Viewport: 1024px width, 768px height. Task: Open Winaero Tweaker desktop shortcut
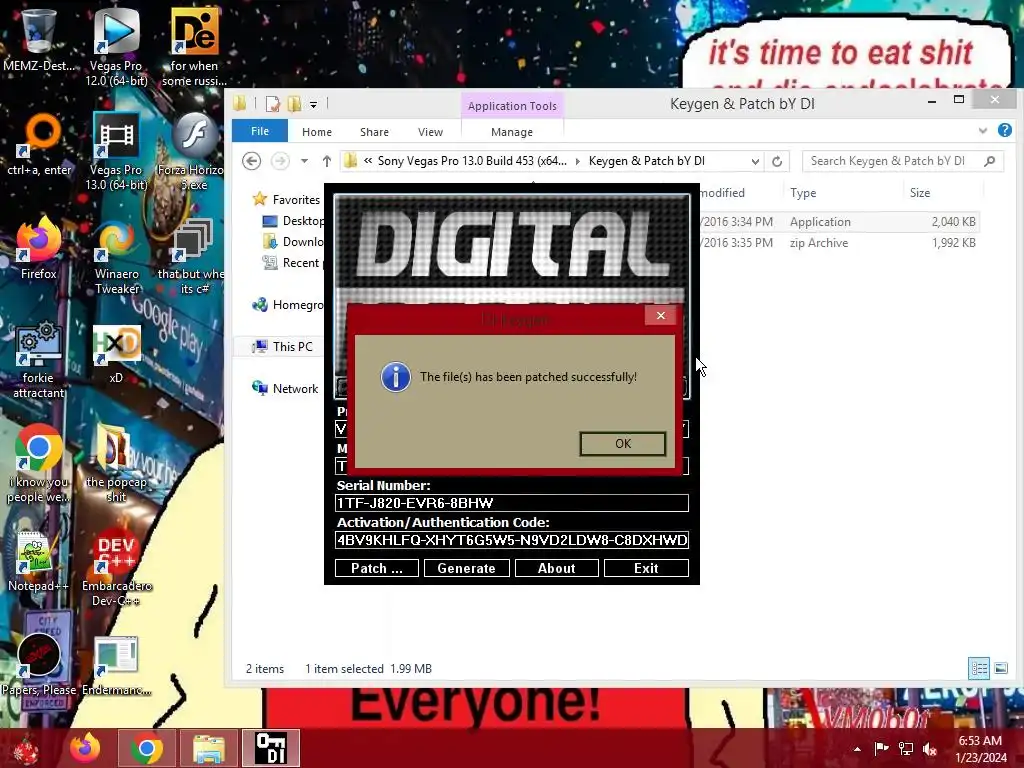pyautogui.click(x=116, y=256)
